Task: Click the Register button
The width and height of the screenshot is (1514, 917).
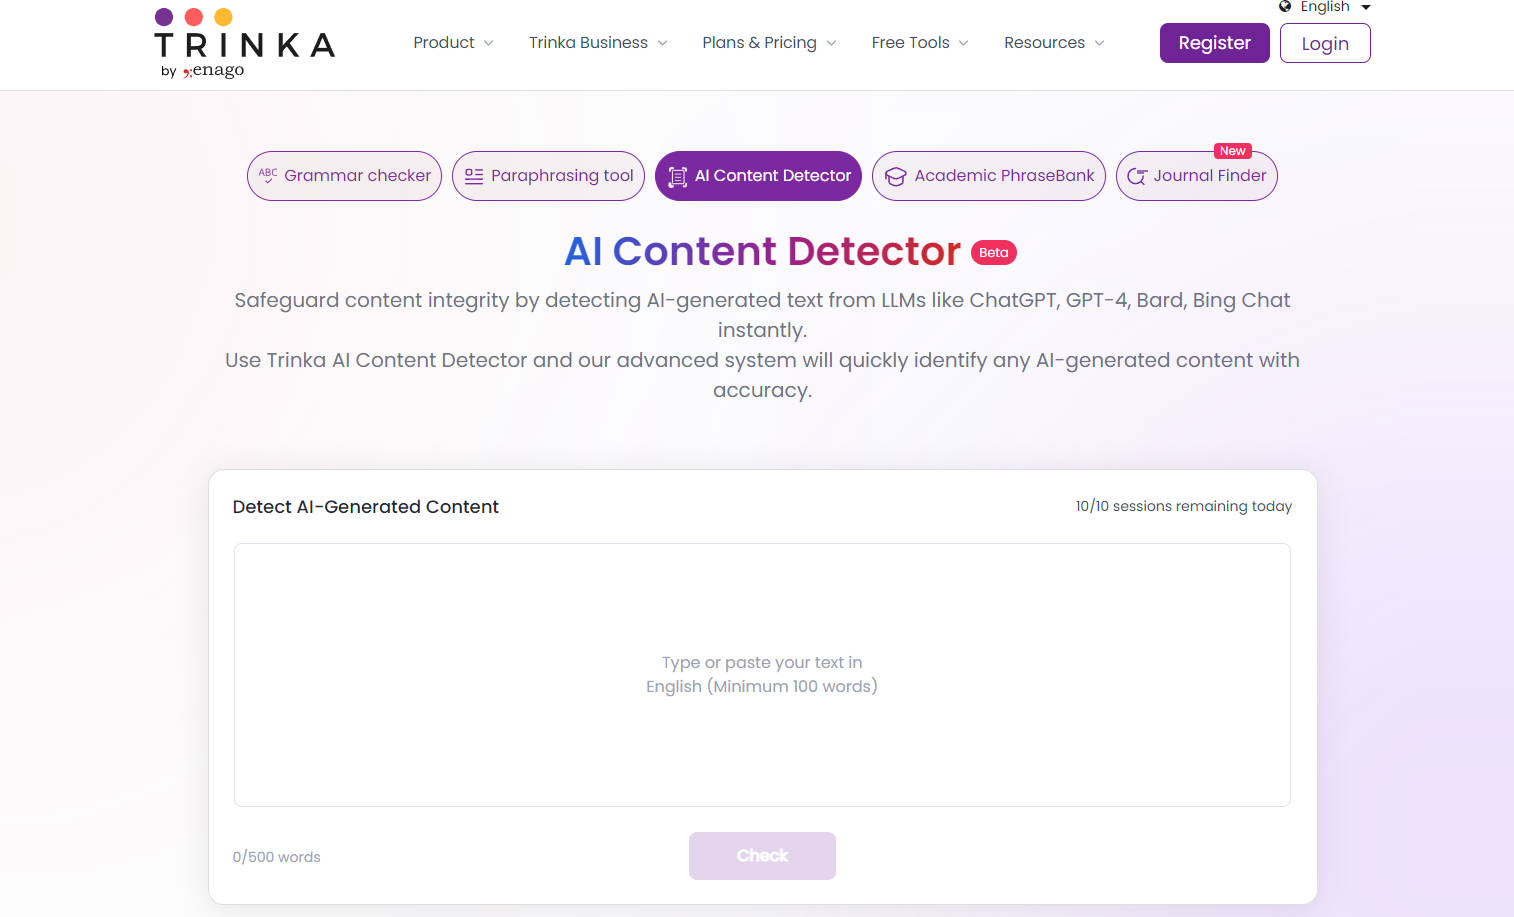Action: click(1214, 42)
